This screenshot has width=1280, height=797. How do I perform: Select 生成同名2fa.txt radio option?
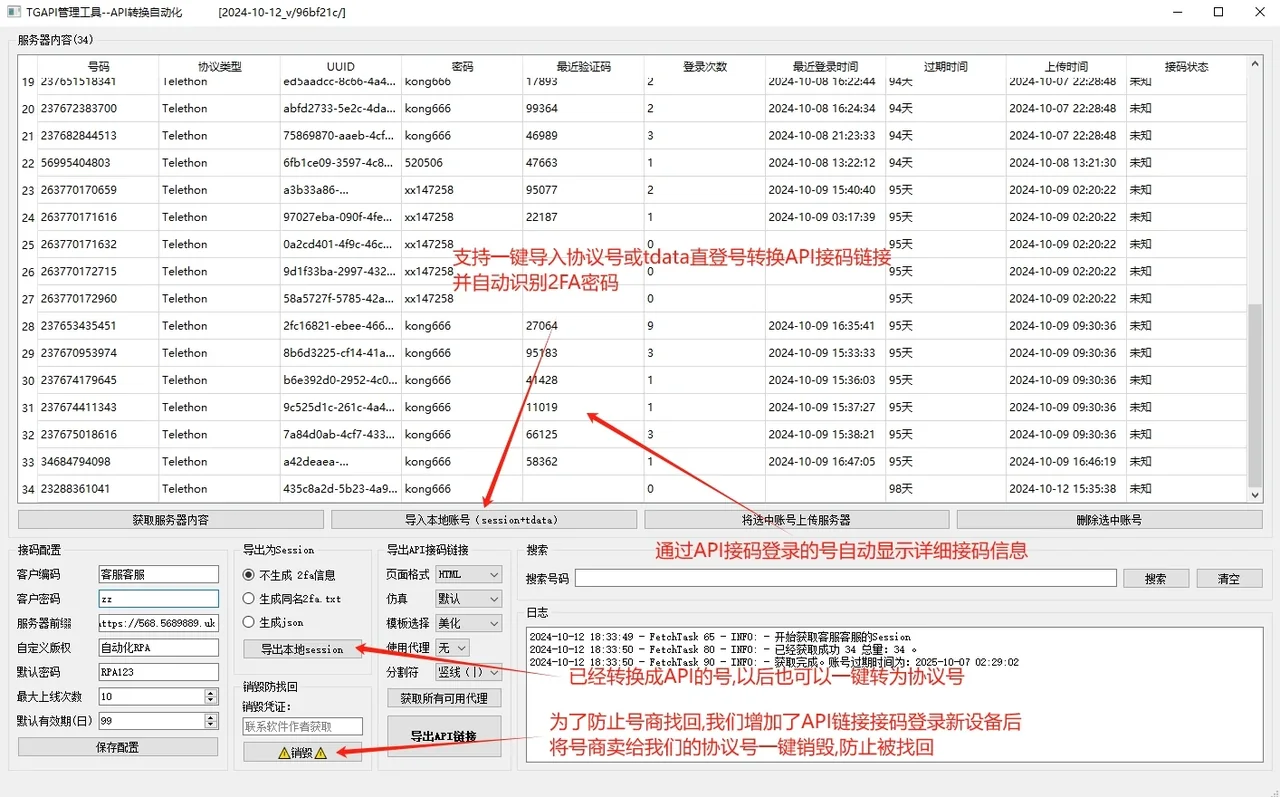click(292, 598)
